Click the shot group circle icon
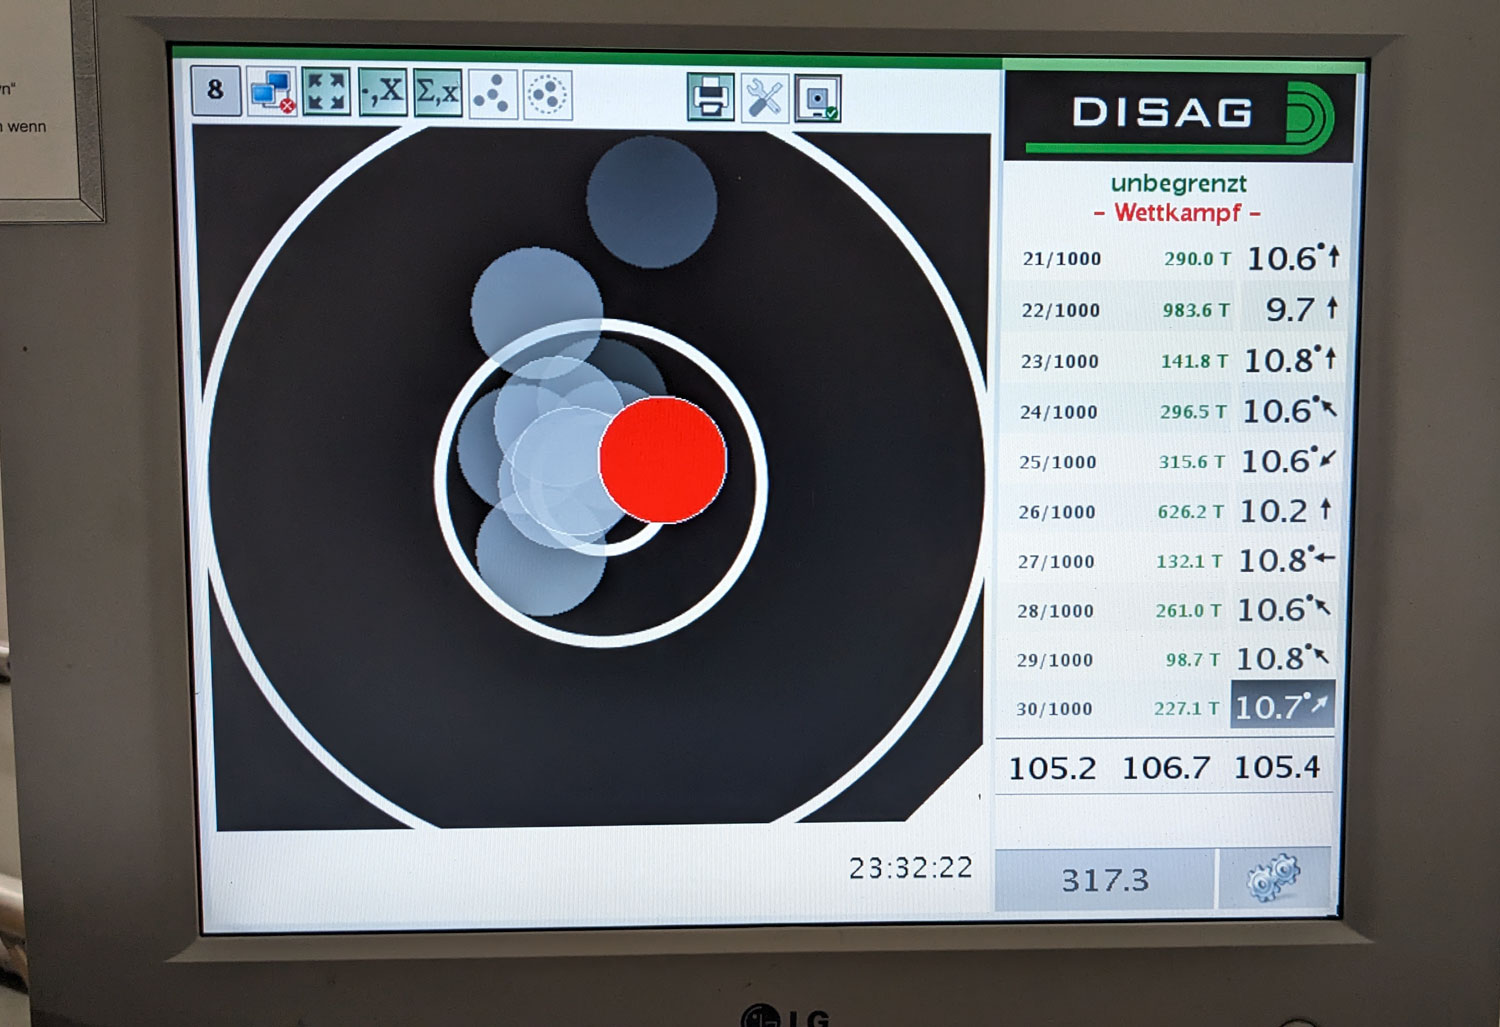 tap(547, 96)
